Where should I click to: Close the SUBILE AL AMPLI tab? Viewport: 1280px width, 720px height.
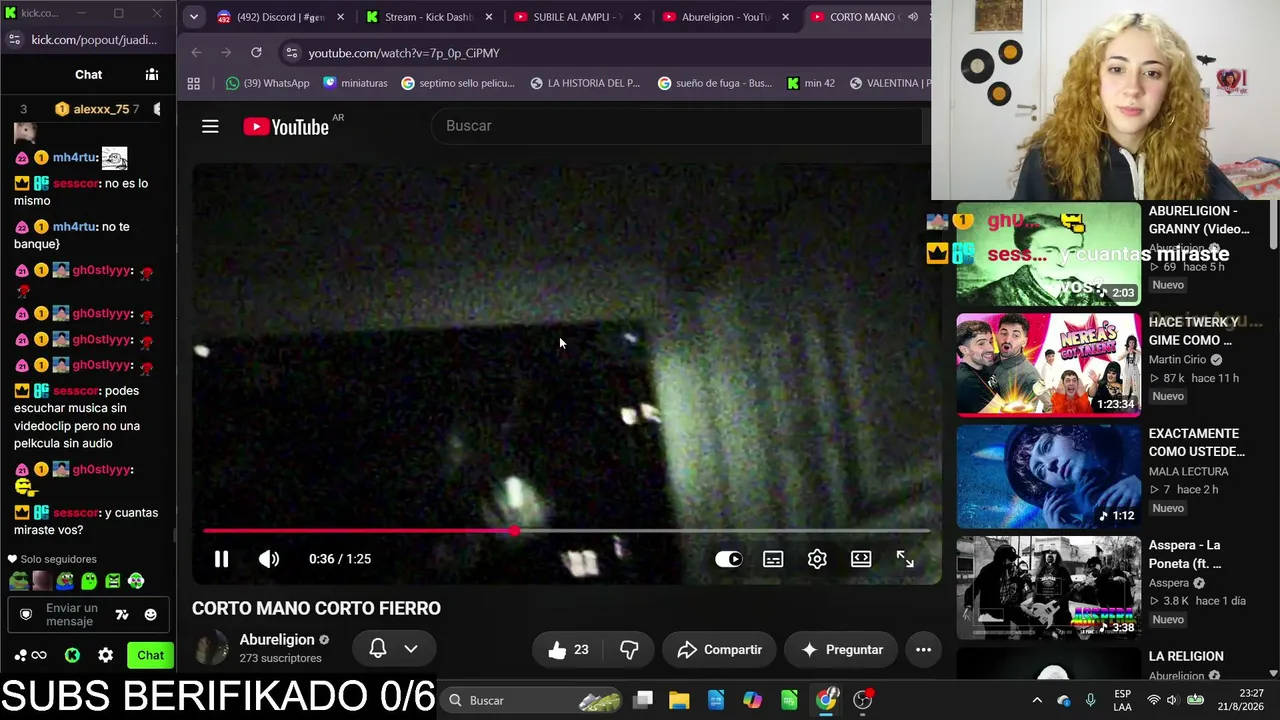coord(637,17)
